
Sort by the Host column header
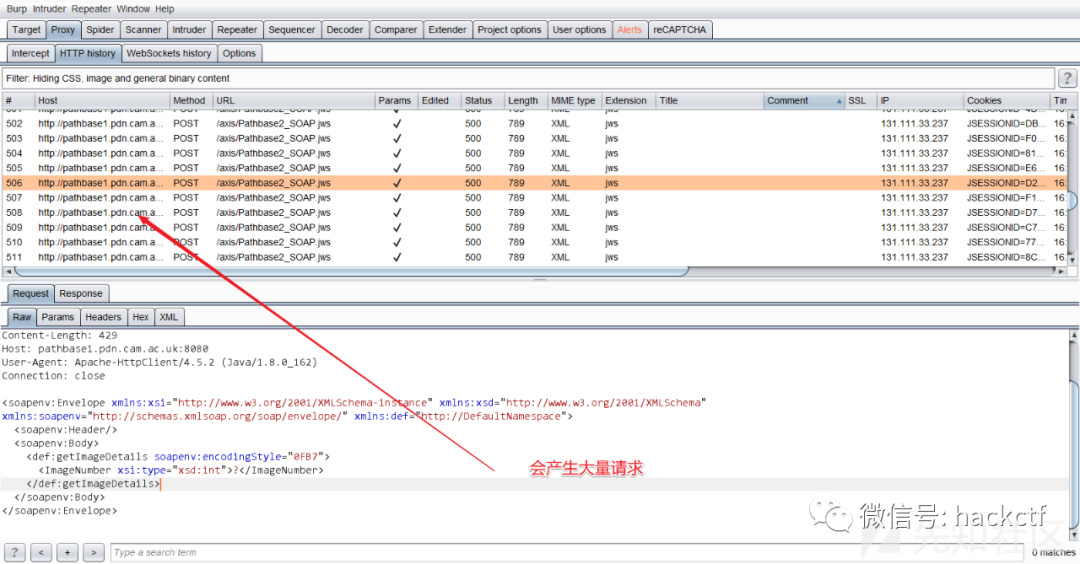pyautogui.click(x=101, y=101)
